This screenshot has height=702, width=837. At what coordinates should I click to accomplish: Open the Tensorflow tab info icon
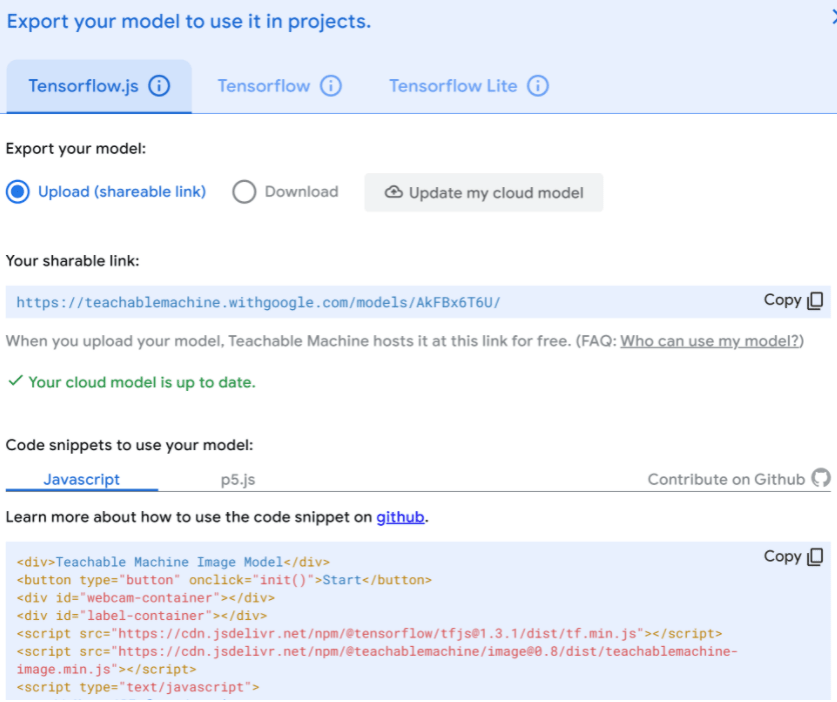[x=330, y=86]
